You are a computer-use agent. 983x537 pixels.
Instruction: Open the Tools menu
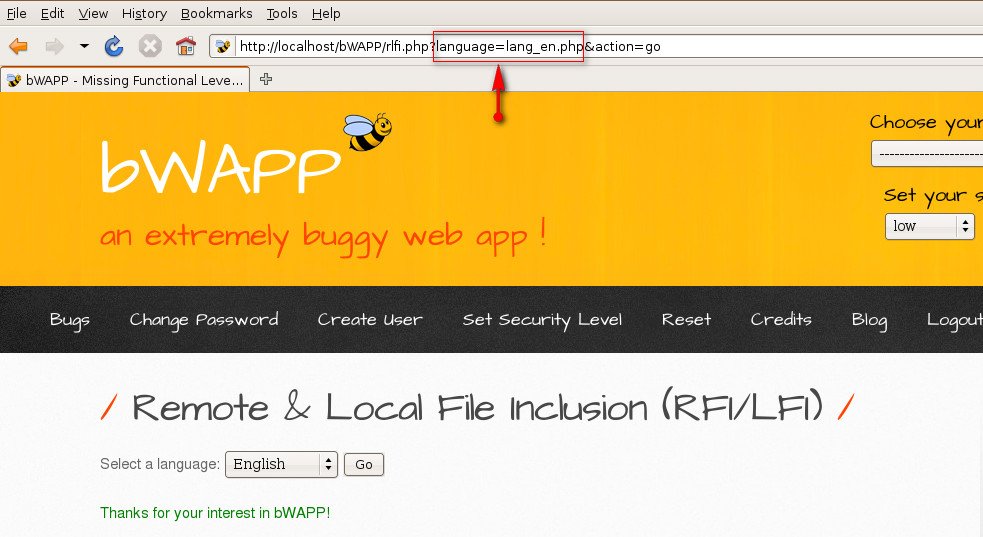pos(281,13)
